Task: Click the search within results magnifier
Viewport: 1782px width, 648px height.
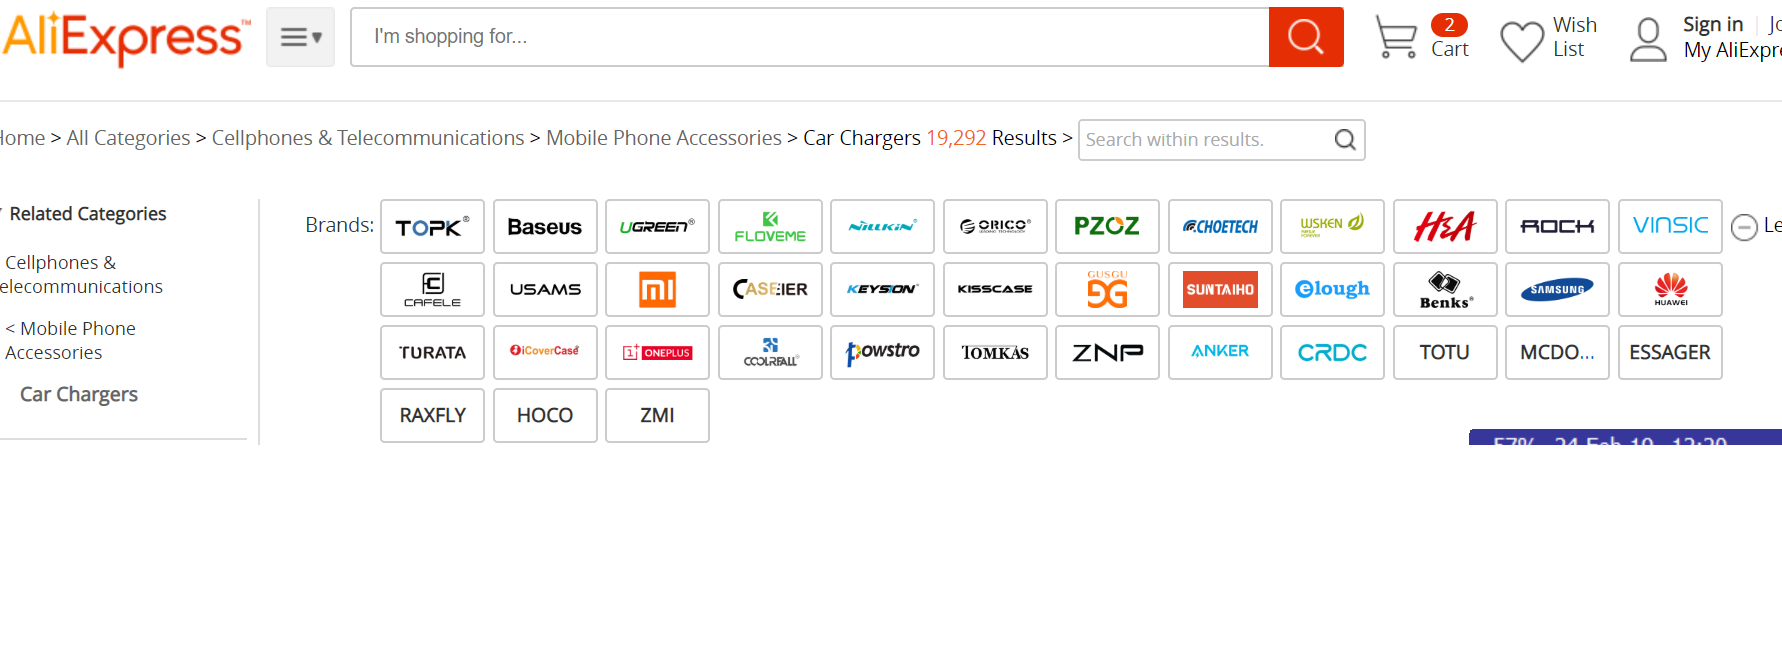Action: (x=1345, y=140)
